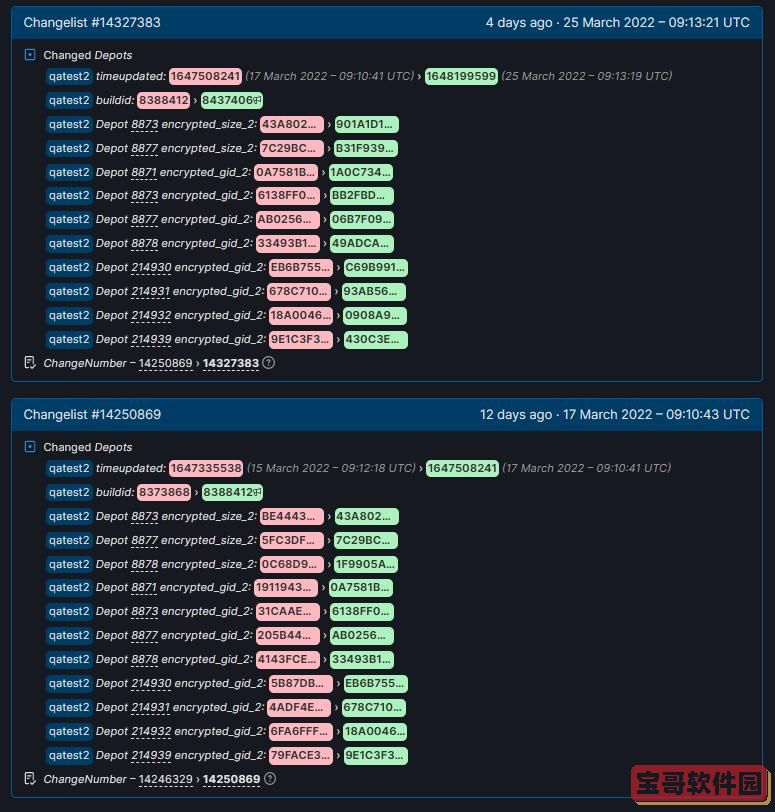Click old hash 4143FCE
This screenshot has width=775, height=812.
tap(288, 659)
